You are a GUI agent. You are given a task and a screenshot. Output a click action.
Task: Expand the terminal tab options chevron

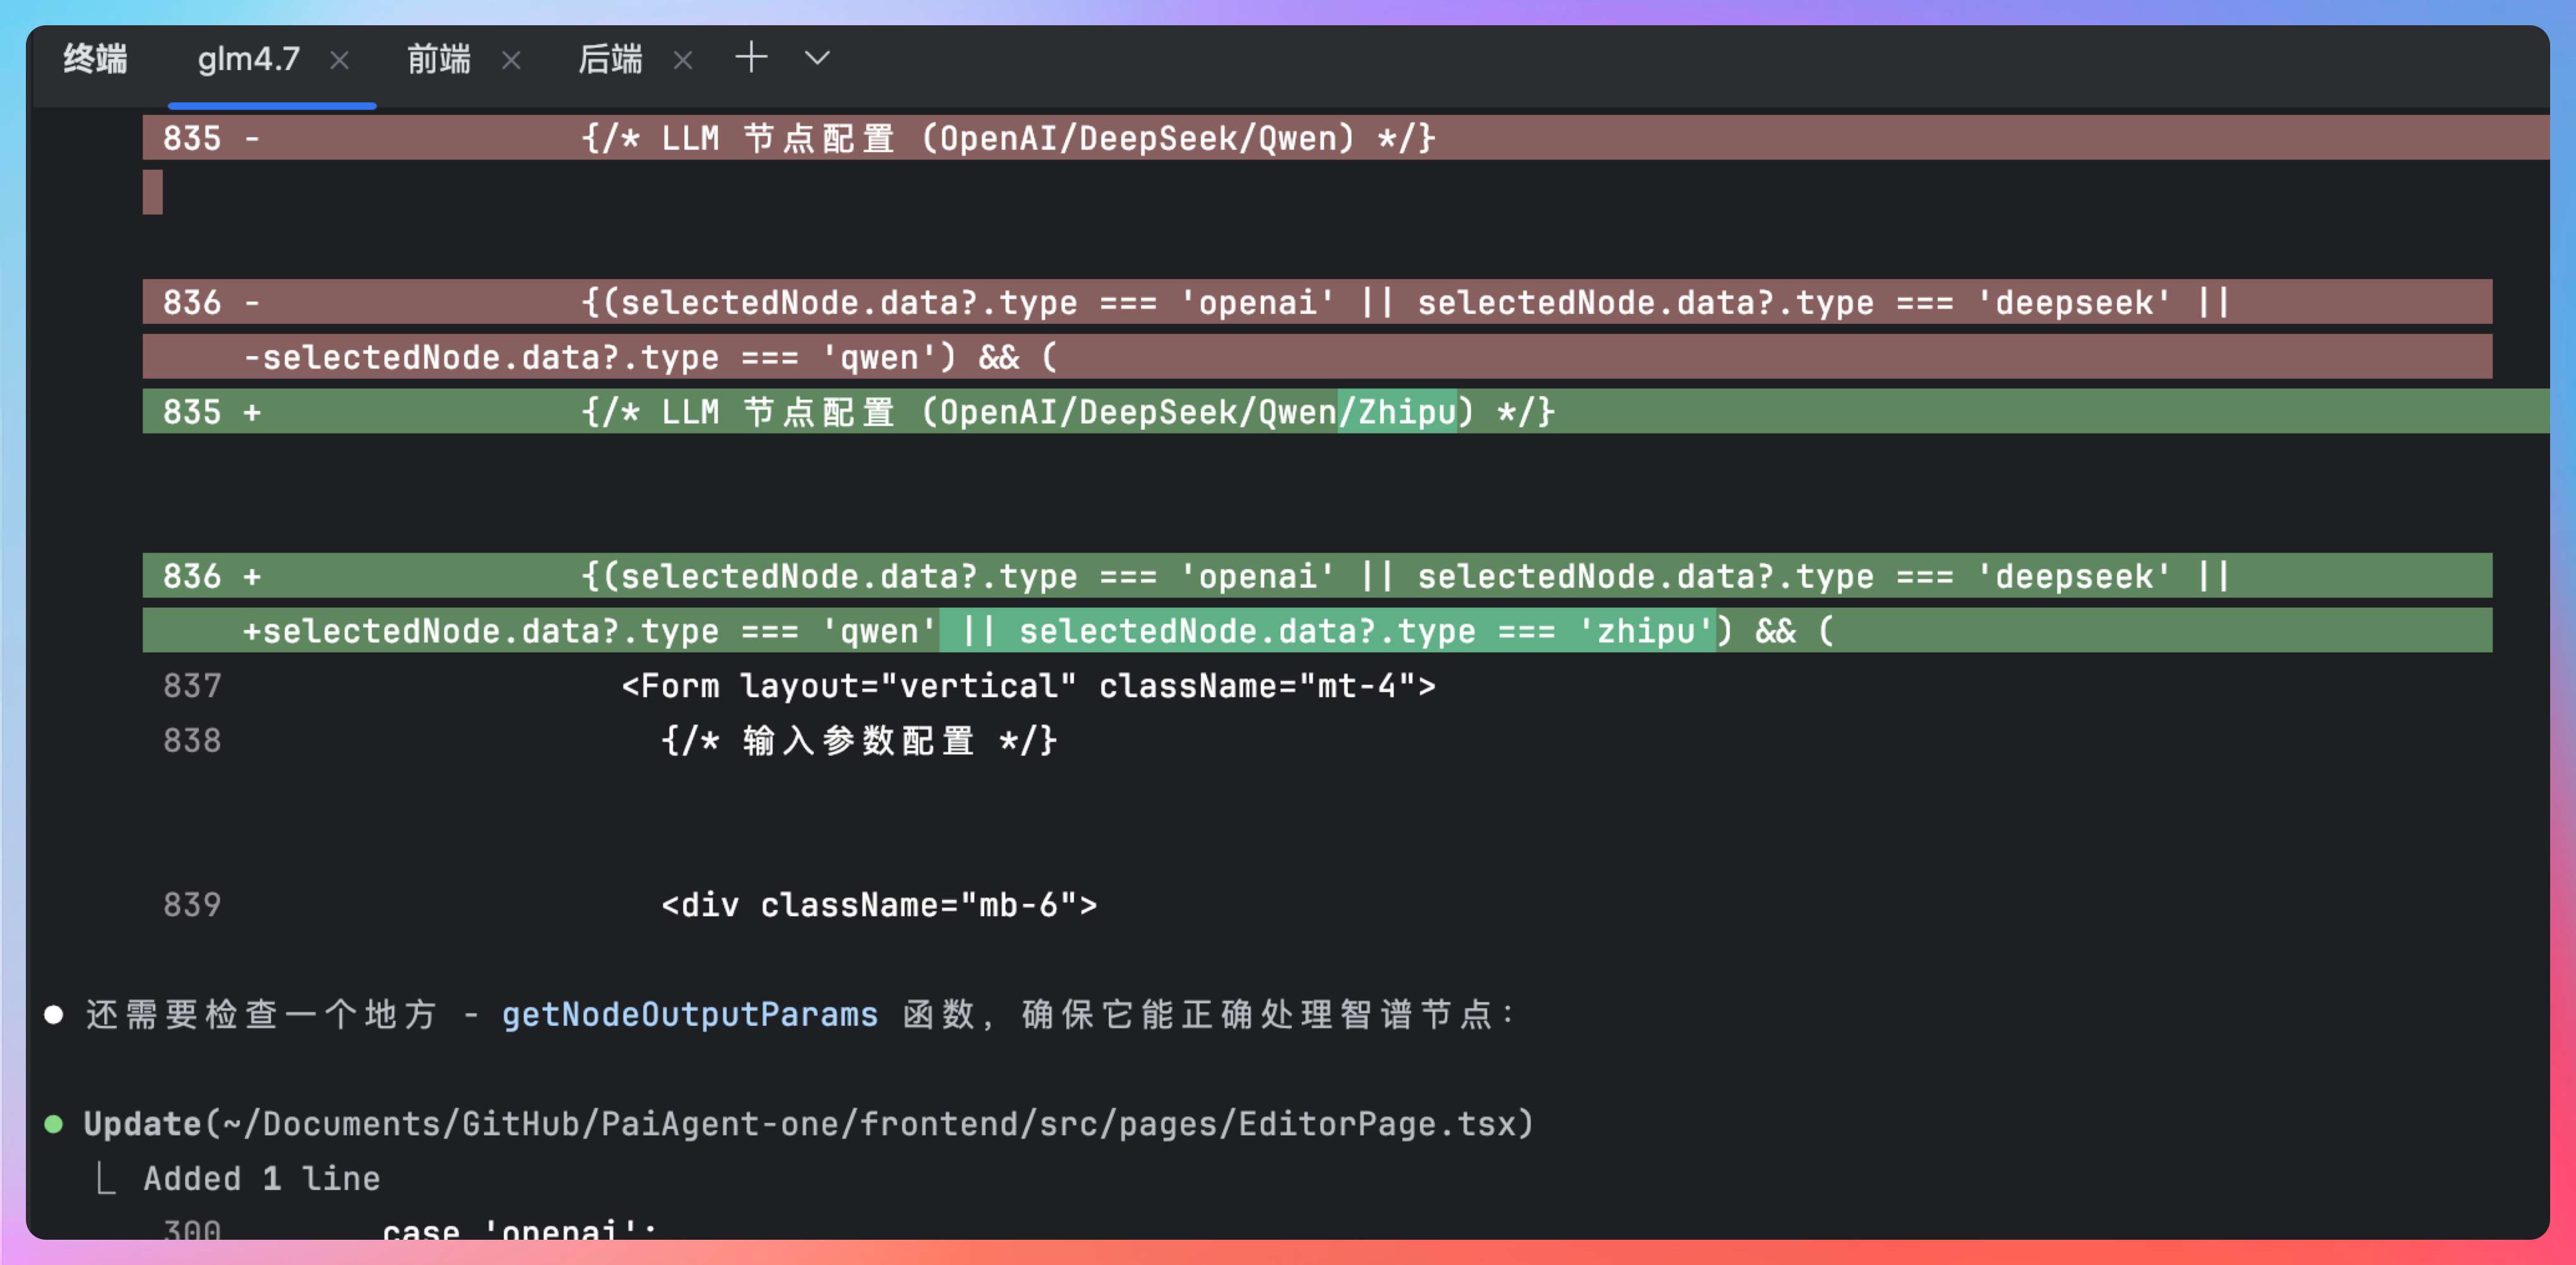tap(817, 58)
